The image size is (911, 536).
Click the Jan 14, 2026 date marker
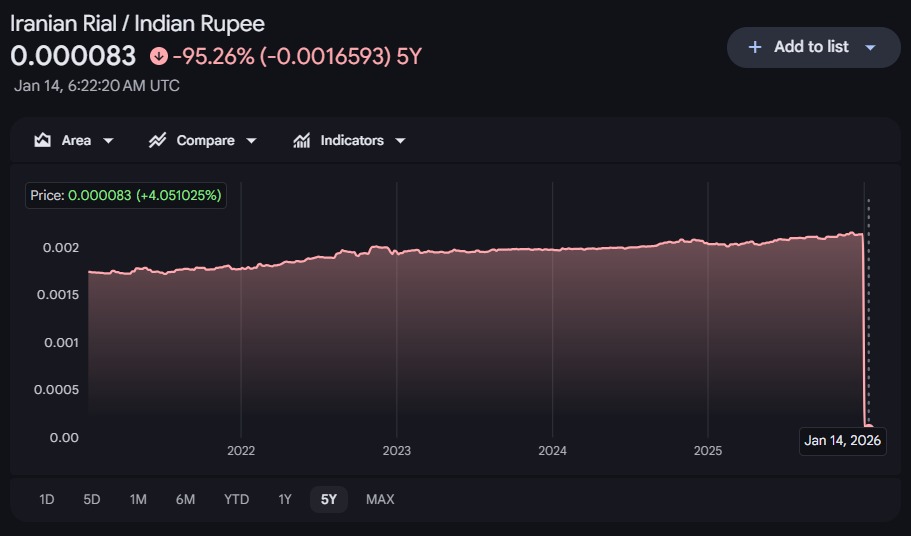tap(842, 441)
